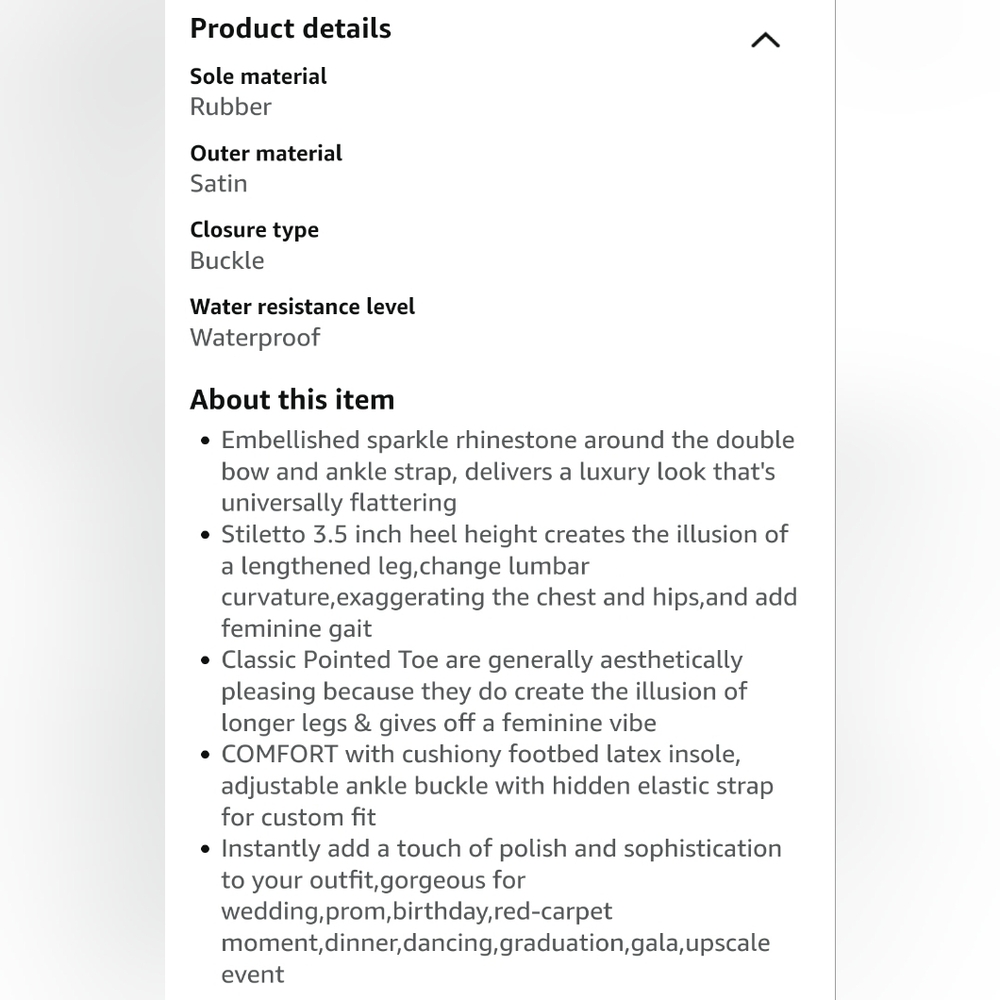Select the Water resistance level label
The height and width of the screenshot is (1000, 1000).
click(302, 307)
